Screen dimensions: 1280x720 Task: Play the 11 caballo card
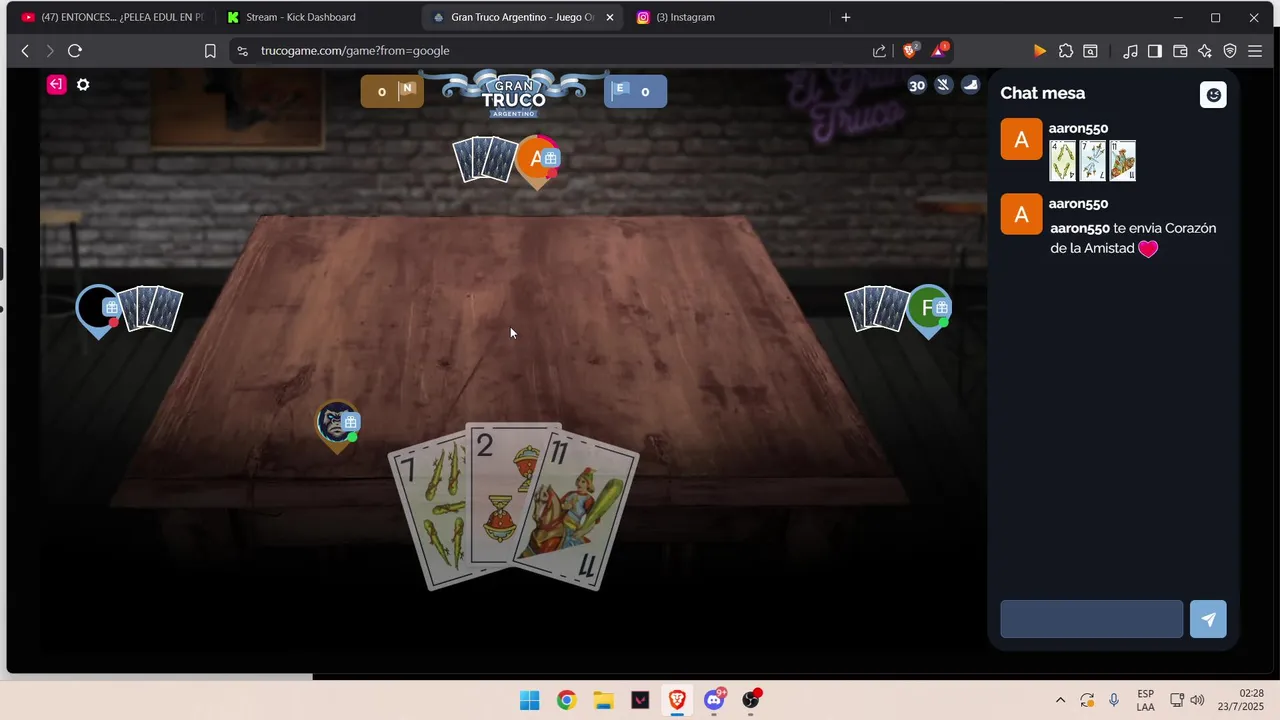578,510
